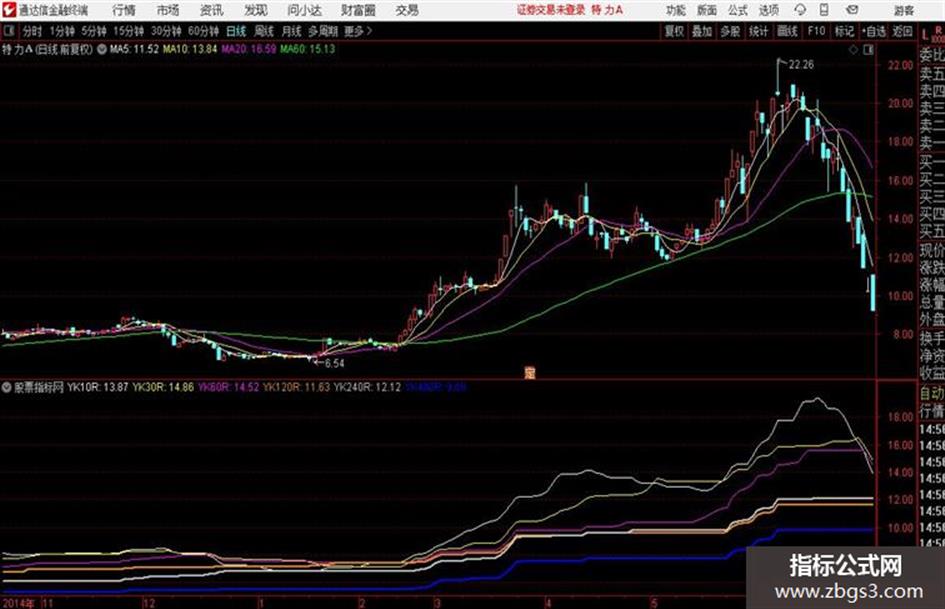Toggle the chart side panel icon

868,50
